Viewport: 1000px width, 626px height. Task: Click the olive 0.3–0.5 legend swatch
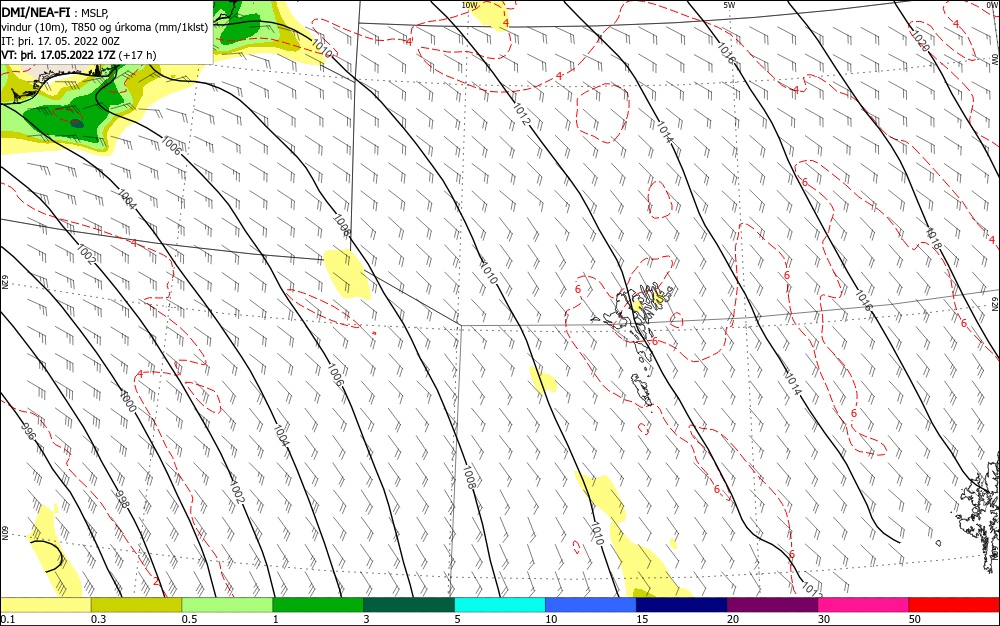(x=136, y=605)
